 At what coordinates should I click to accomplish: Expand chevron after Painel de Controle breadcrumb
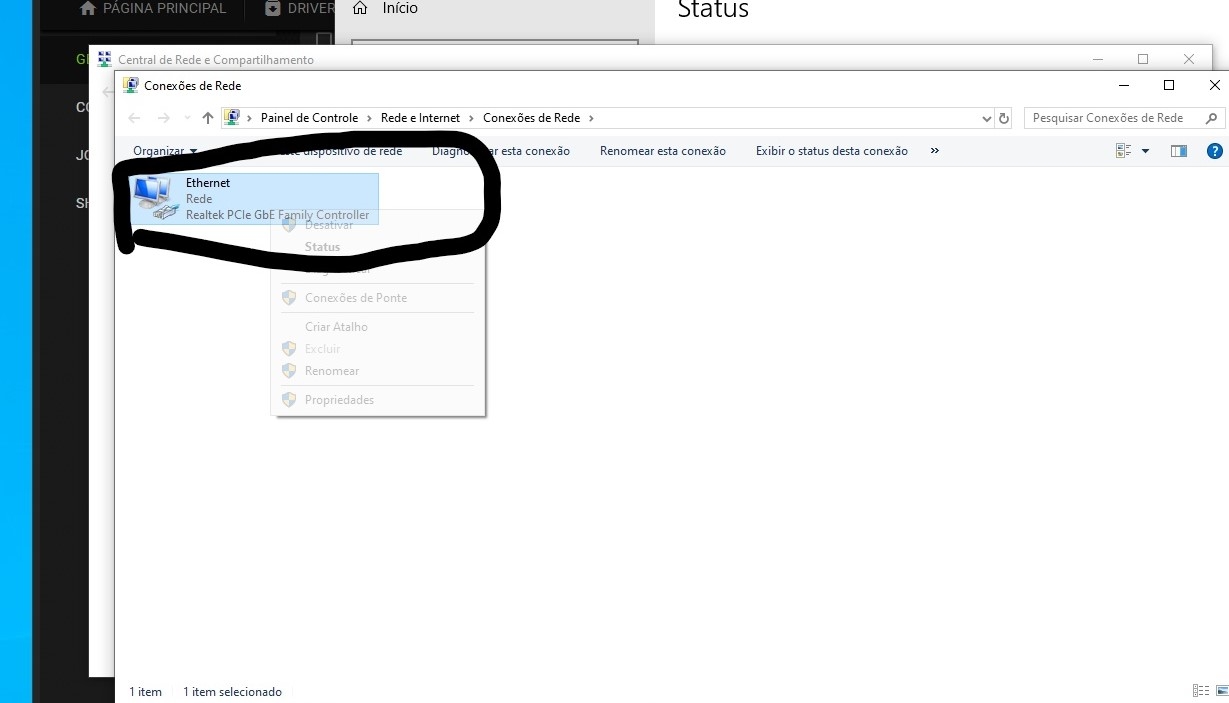[370, 118]
